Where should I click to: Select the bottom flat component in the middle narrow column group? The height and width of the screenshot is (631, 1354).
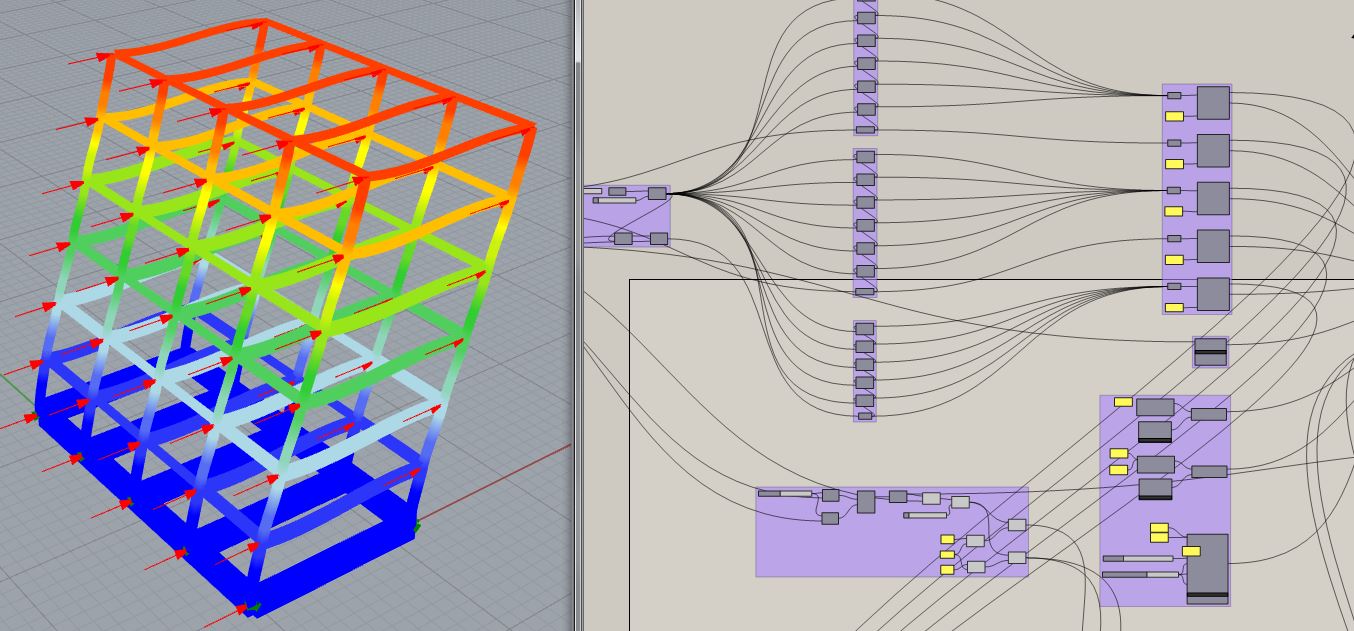[866, 292]
